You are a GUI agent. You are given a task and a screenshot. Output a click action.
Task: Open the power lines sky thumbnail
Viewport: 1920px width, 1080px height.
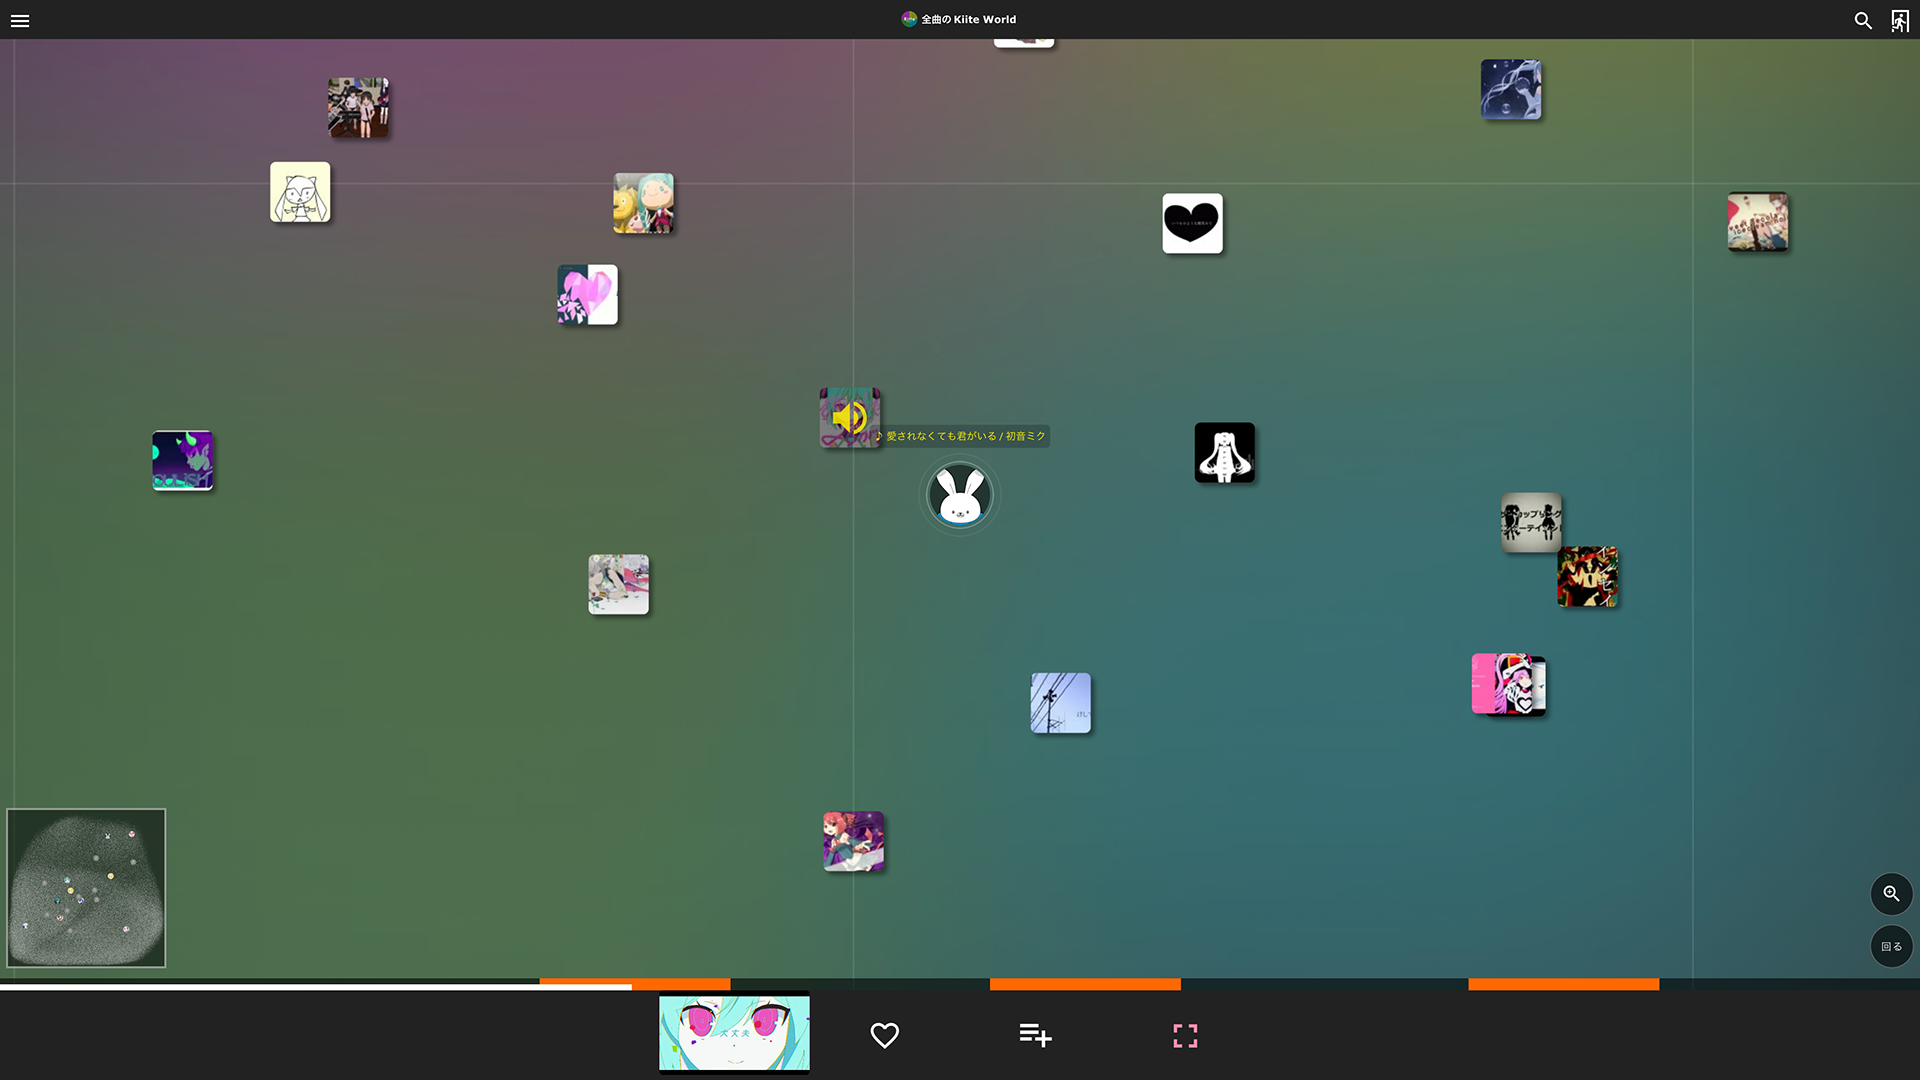[x=1061, y=702]
